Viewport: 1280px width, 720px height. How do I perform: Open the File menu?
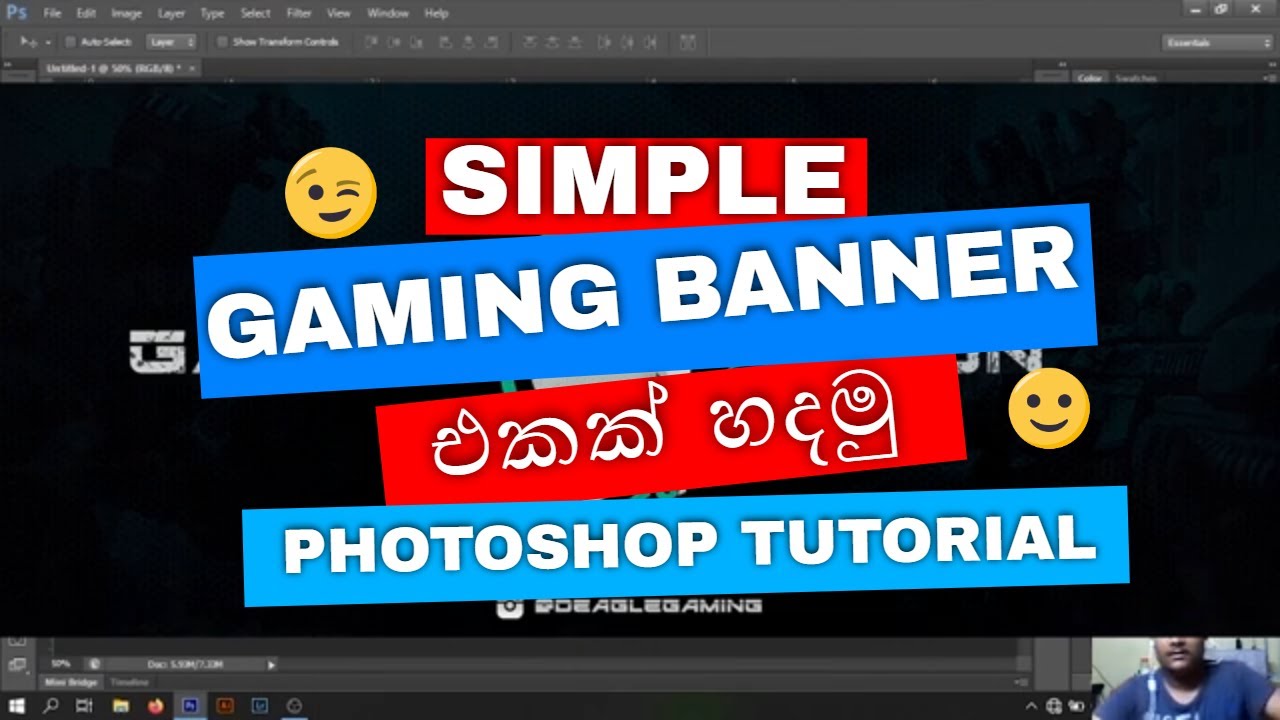(52, 13)
